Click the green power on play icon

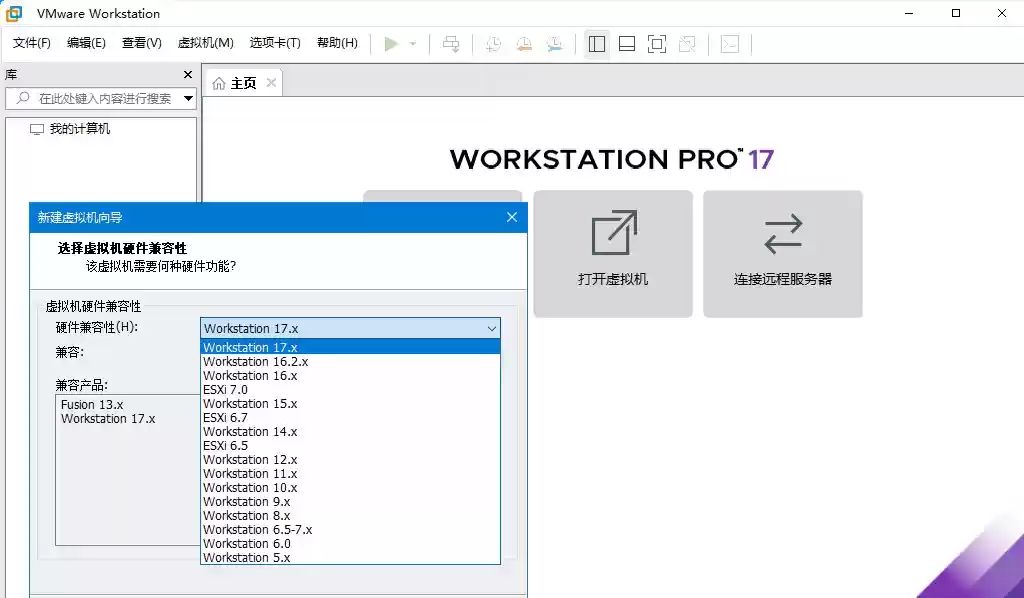[391, 44]
